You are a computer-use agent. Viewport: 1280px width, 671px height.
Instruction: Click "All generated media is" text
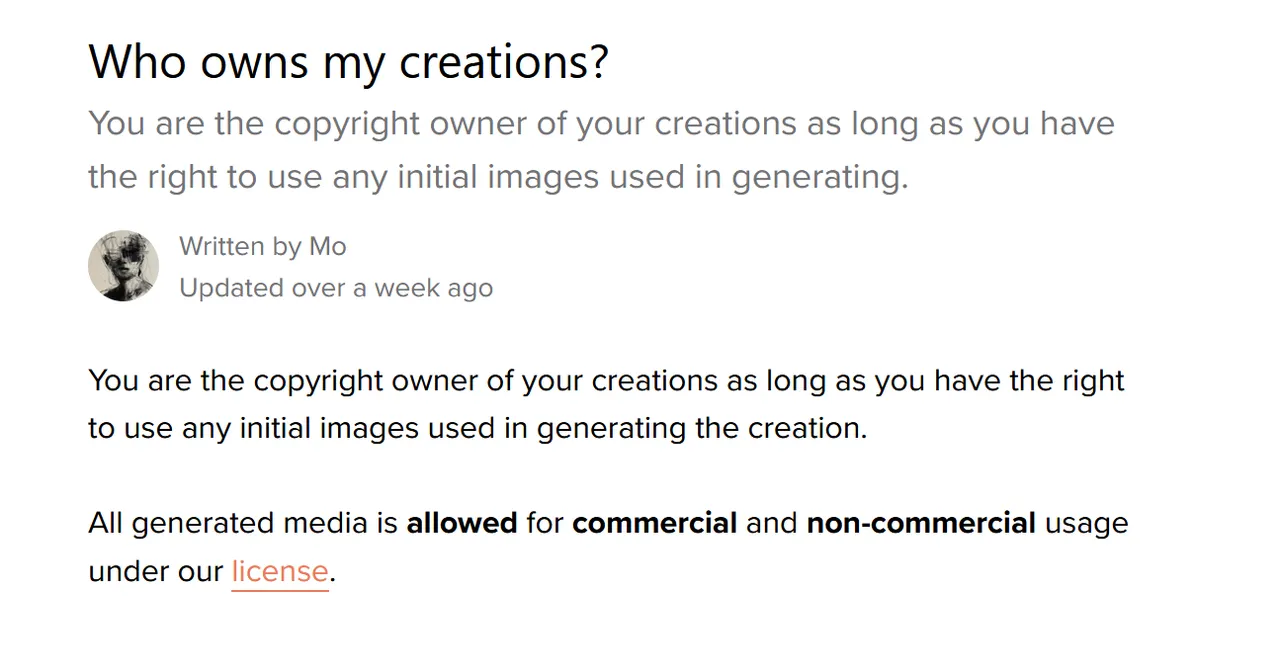tap(243, 523)
